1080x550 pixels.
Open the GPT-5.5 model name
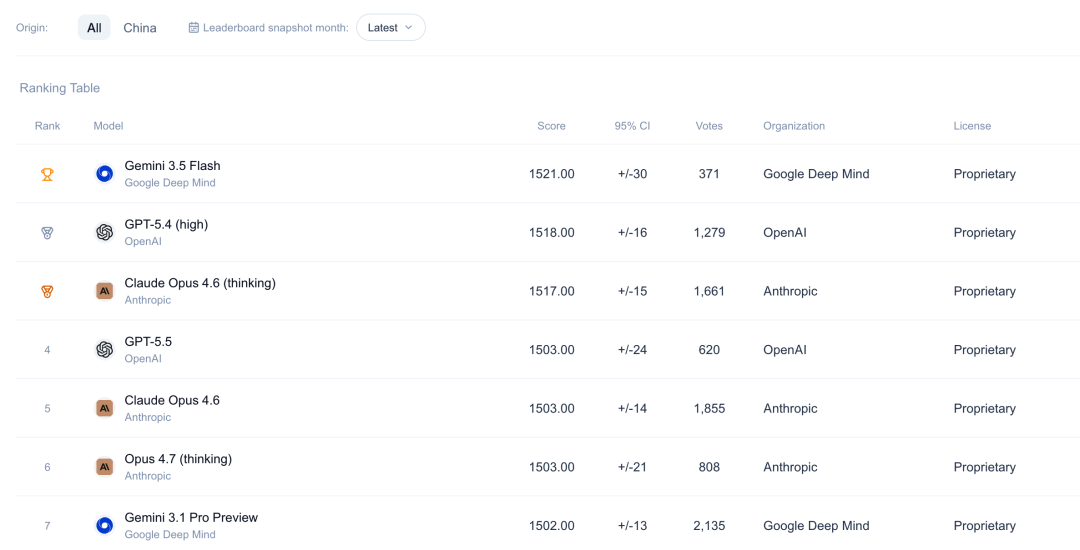pyautogui.click(x=148, y=341)
